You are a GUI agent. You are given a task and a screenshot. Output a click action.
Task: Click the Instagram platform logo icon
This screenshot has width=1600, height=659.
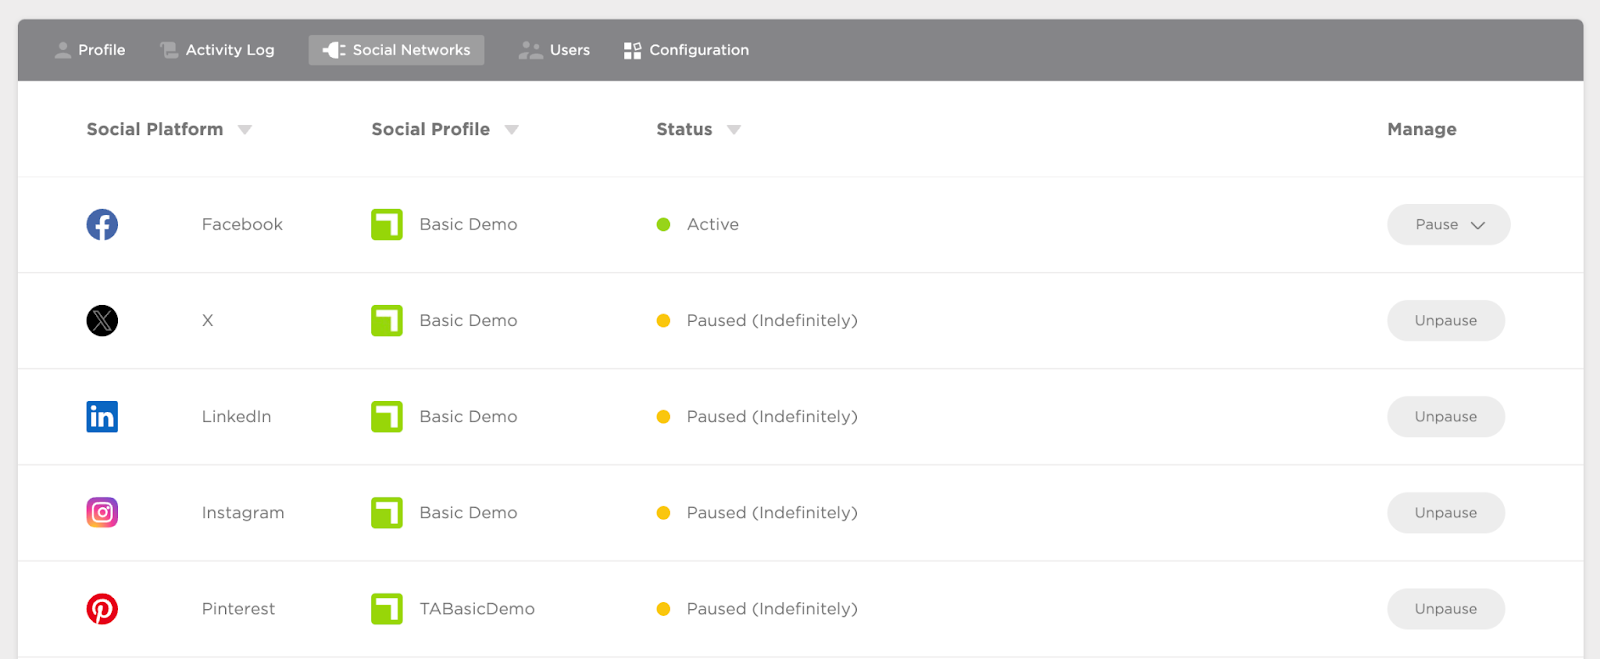pos(102,513)
